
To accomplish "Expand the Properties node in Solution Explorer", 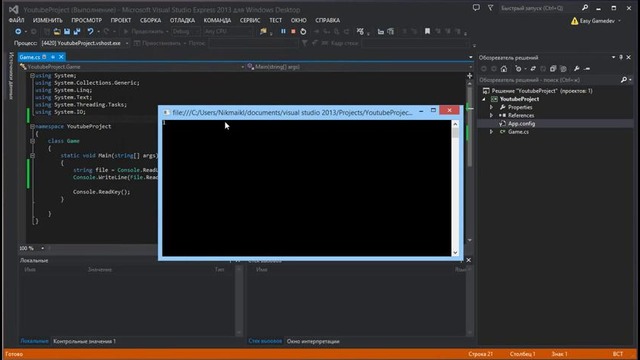I will 491,107.
